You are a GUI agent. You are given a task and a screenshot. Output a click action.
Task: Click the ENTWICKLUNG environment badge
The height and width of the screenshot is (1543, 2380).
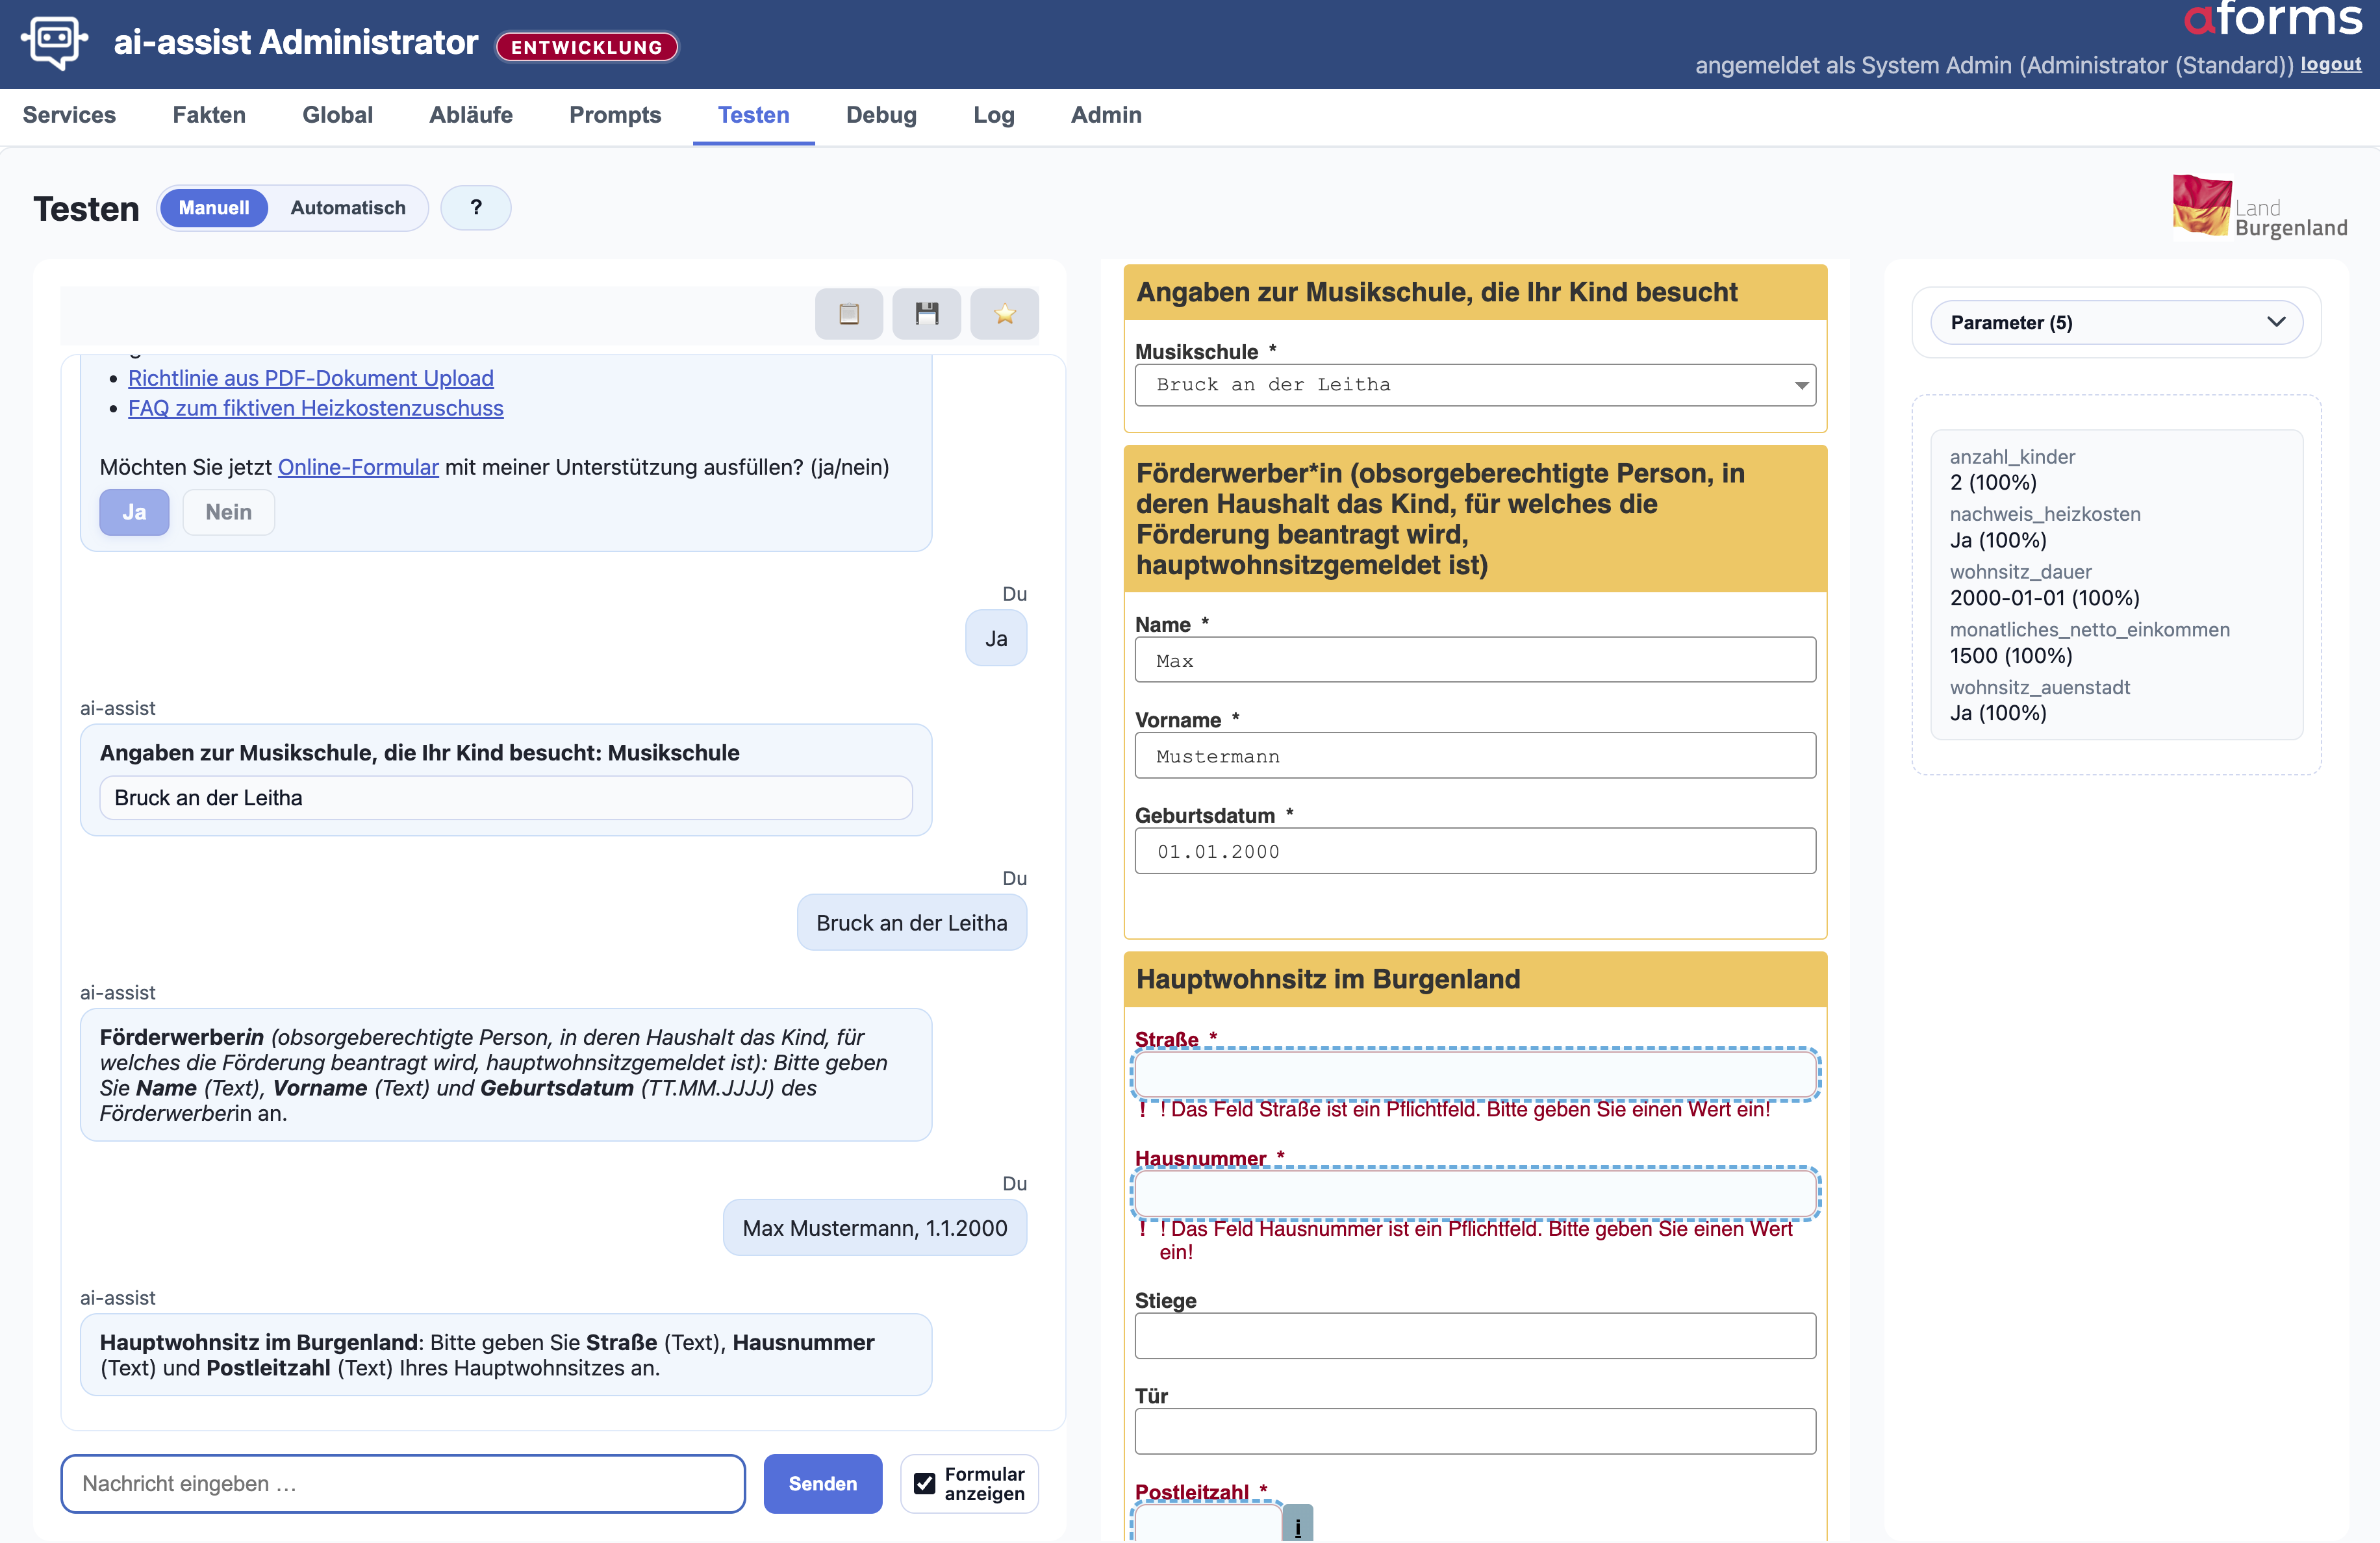(587, 47)
